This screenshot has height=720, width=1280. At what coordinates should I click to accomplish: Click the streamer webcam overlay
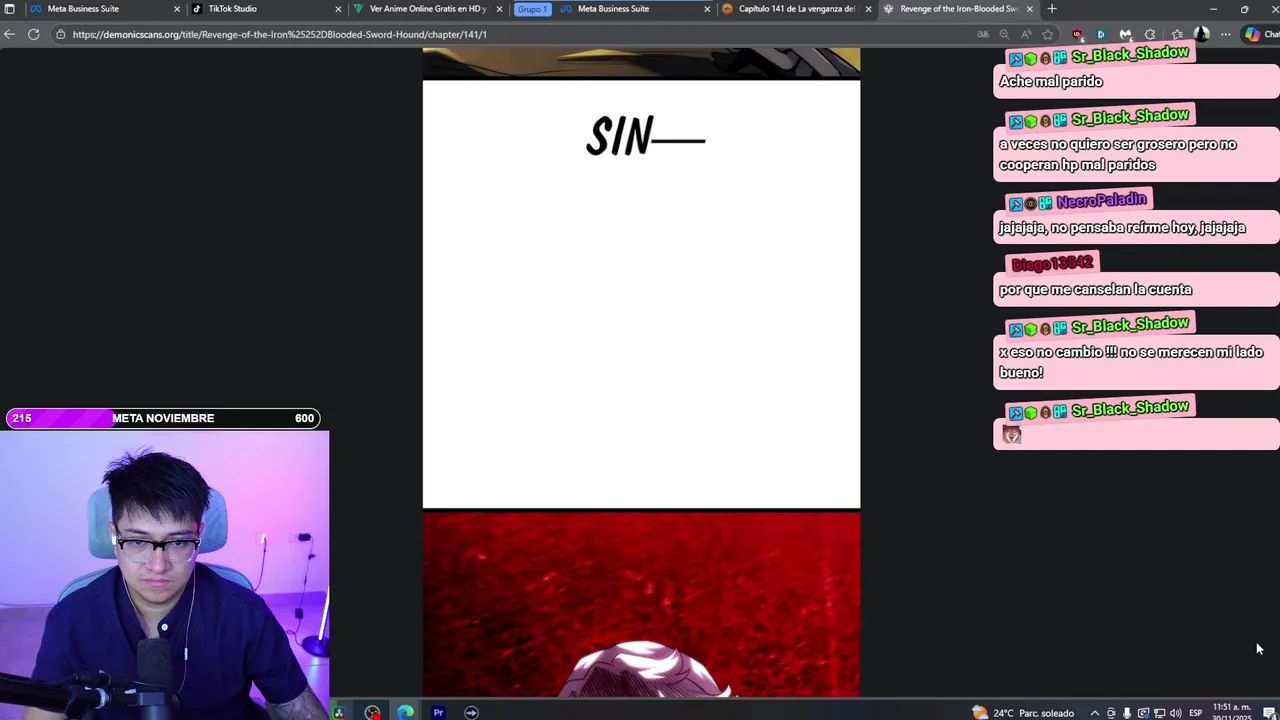[164, 575]
